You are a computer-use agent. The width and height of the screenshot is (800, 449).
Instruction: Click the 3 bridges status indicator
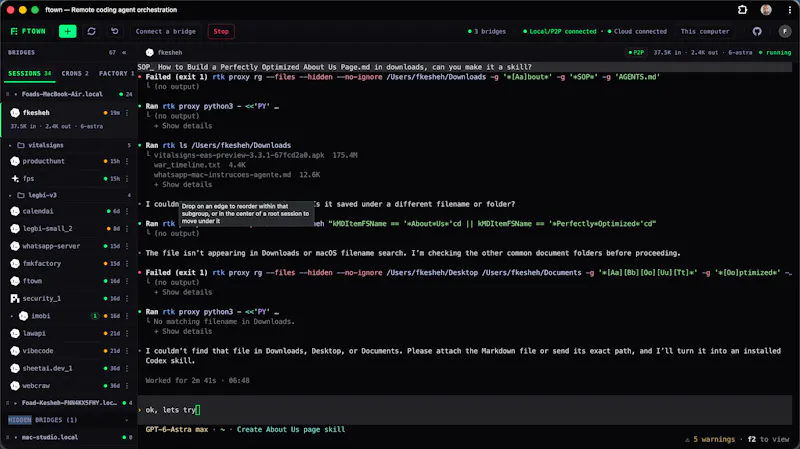[487, 31]
